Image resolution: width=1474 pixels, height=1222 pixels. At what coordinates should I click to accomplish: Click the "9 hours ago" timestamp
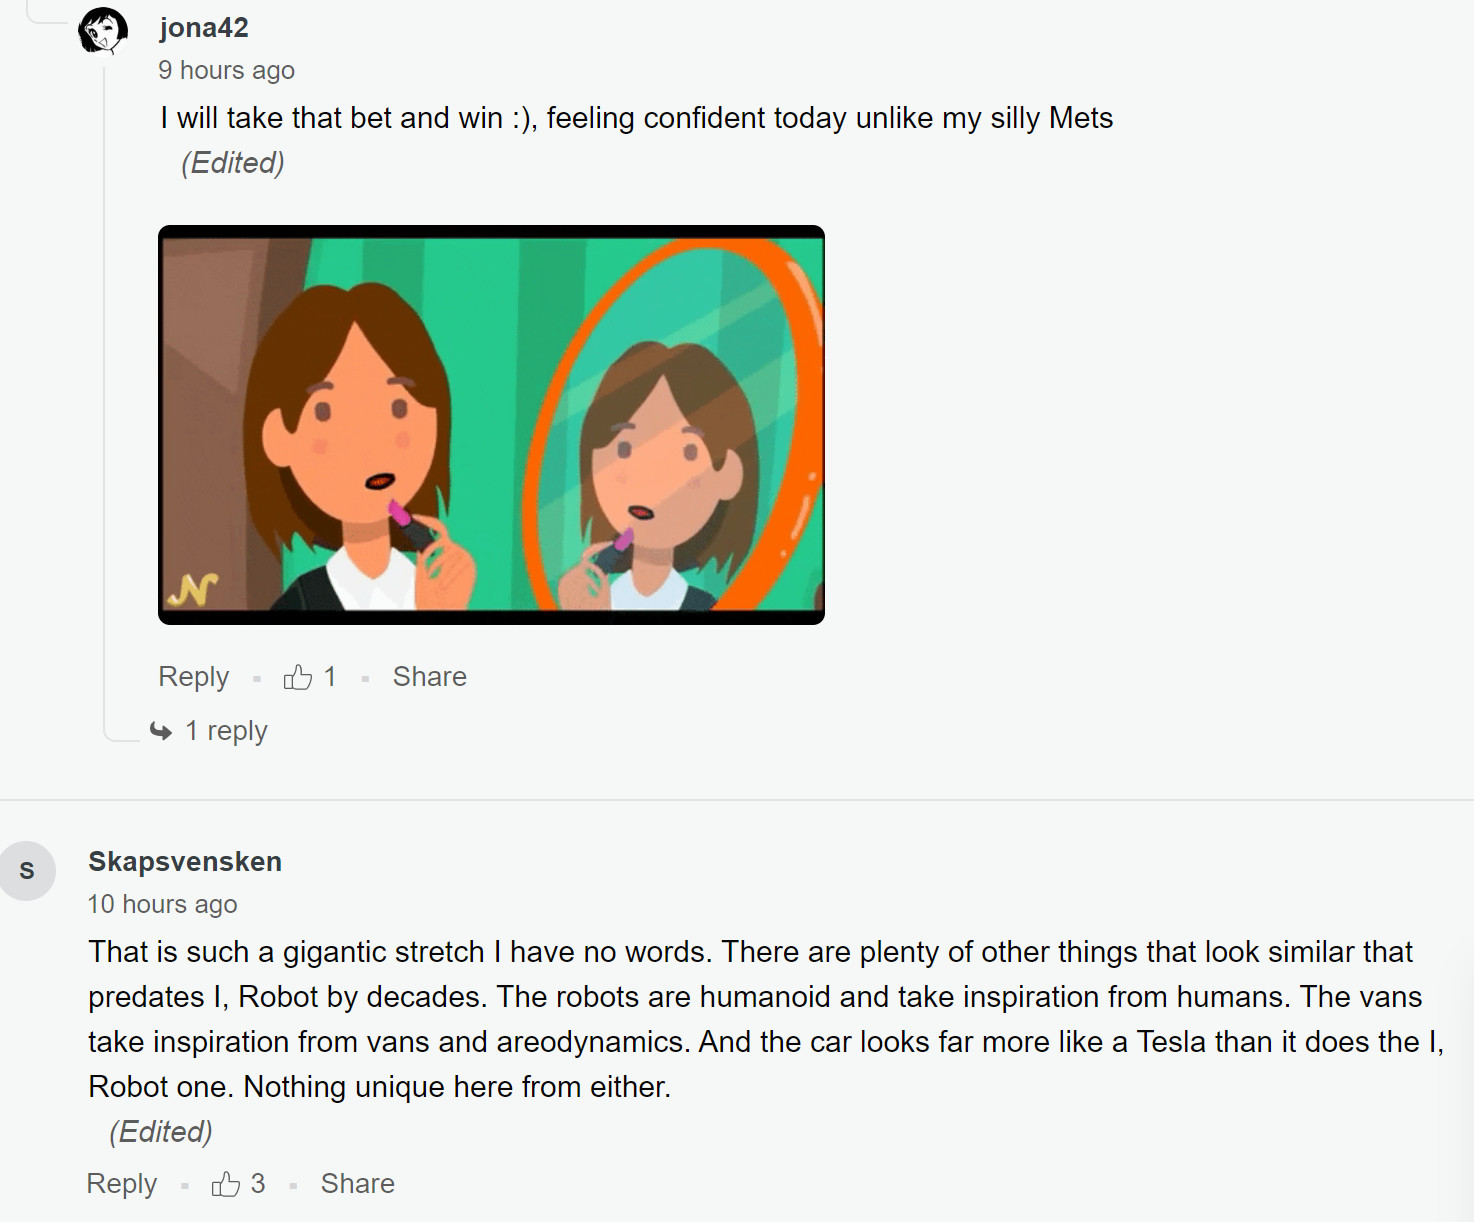(226, 70)
